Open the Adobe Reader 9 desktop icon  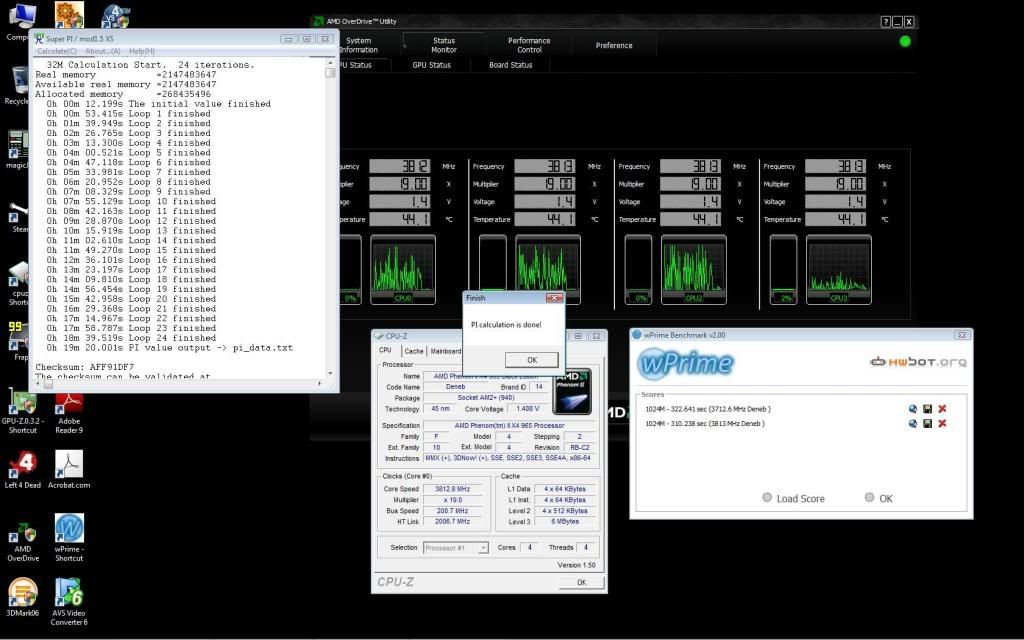[69, 410]
